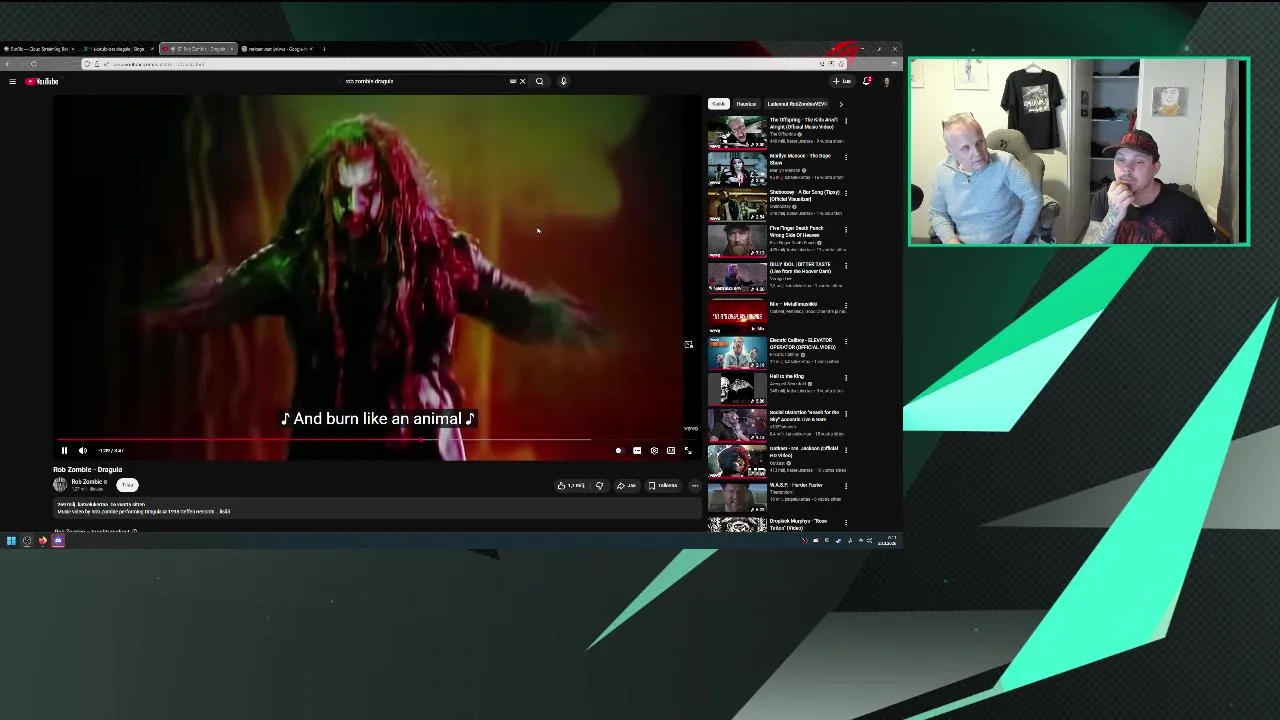Screen dimensions: 1280x720
Task: Click the Jaa share button
Action: [x=626, y=486]
